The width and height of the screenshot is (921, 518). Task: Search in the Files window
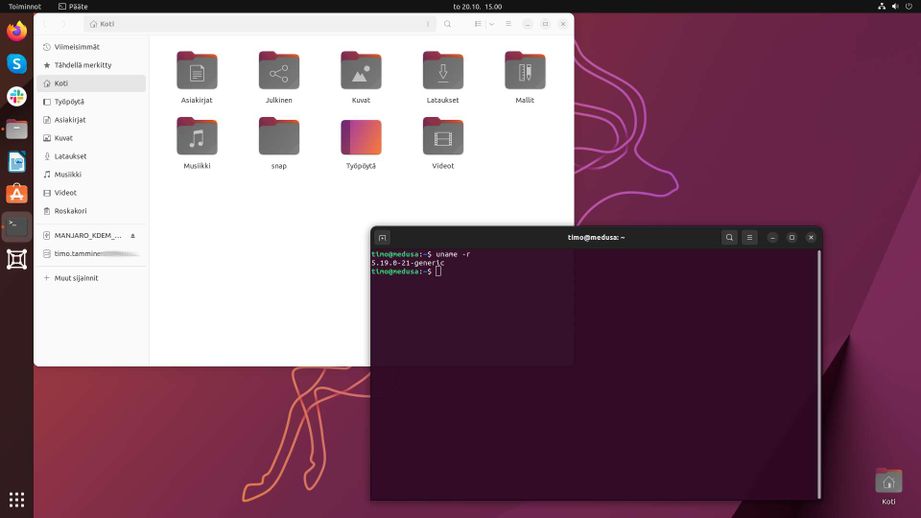tap(448, 24)
